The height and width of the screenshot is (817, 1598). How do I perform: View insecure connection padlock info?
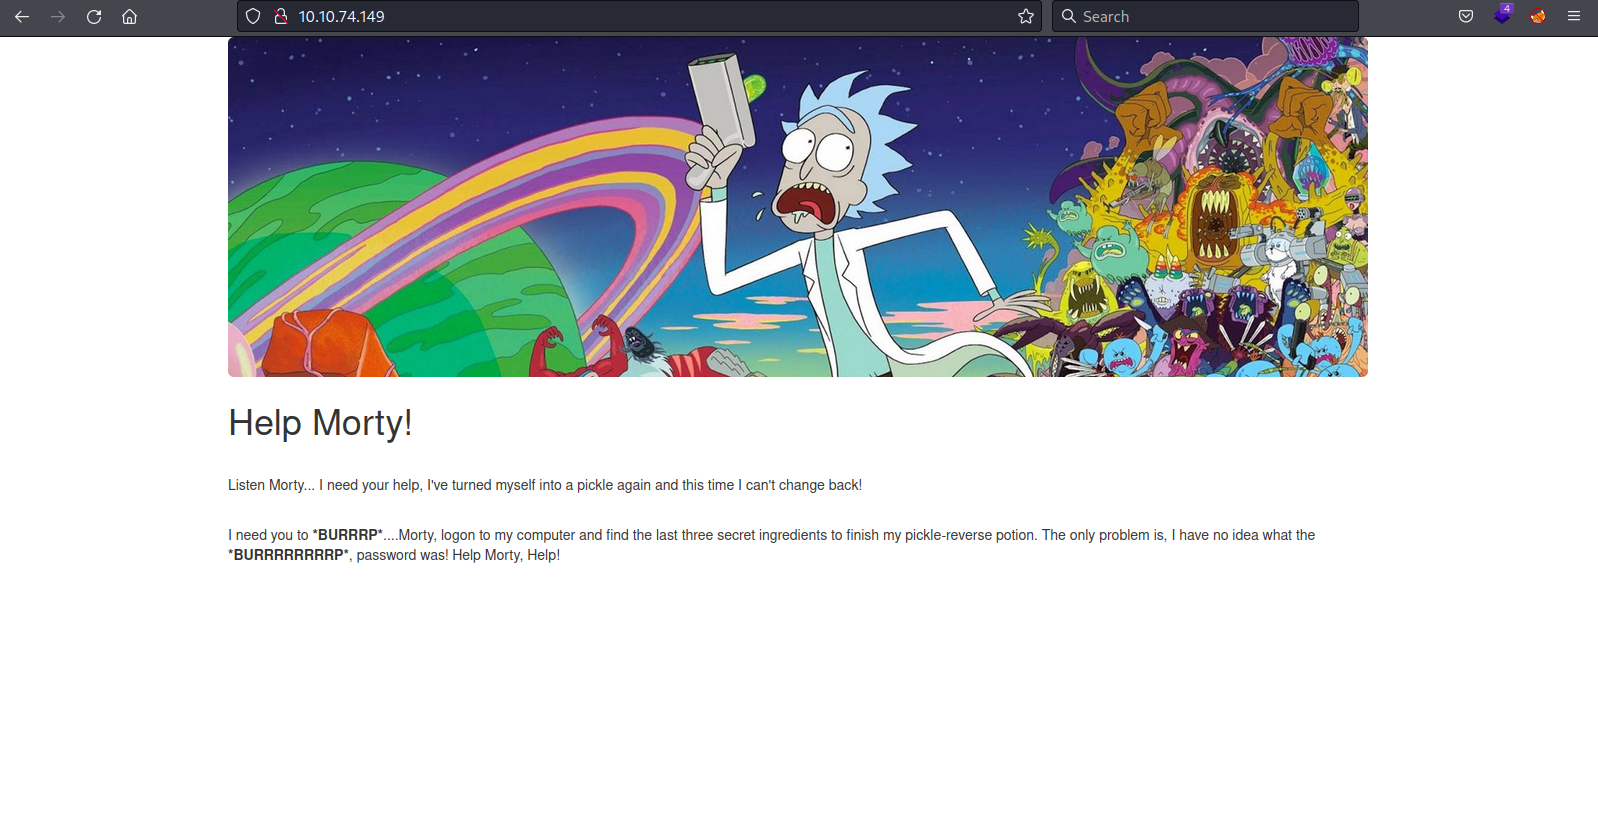[281, 16]
